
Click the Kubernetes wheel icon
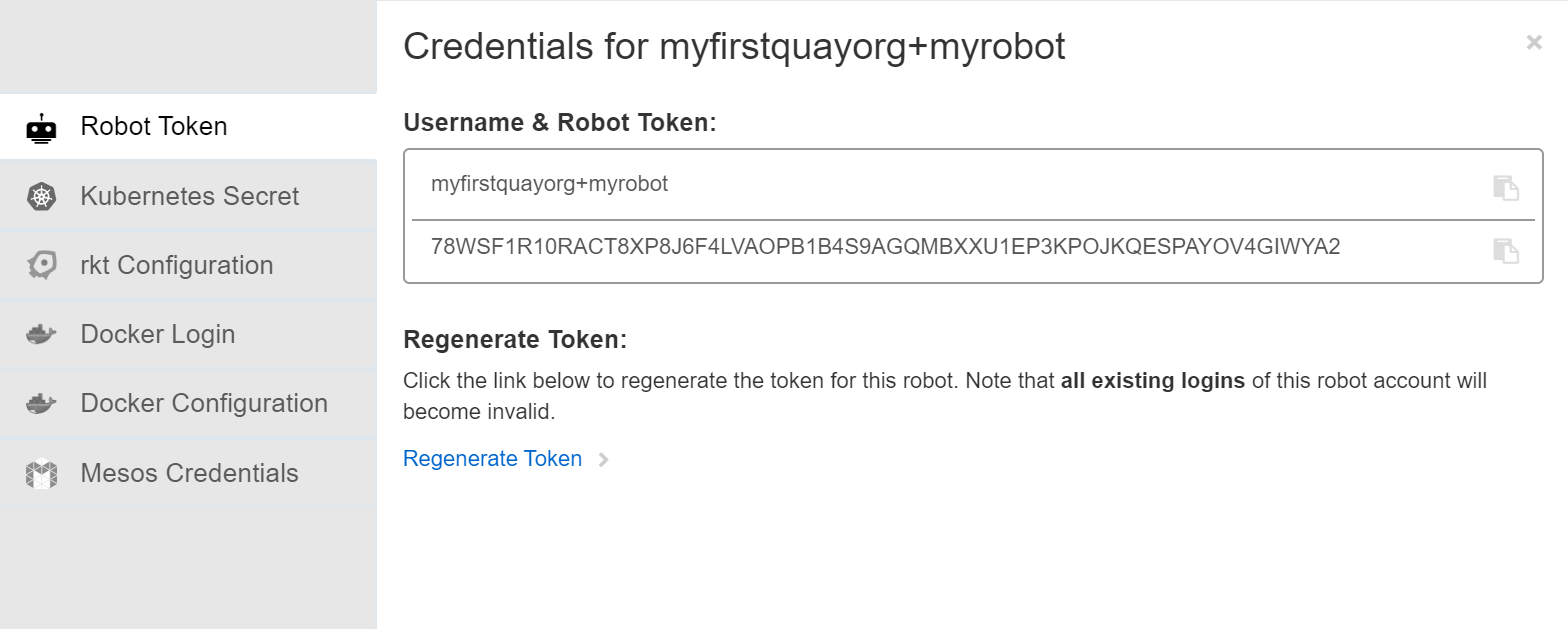pyautogui.click(x=41, y=197)
